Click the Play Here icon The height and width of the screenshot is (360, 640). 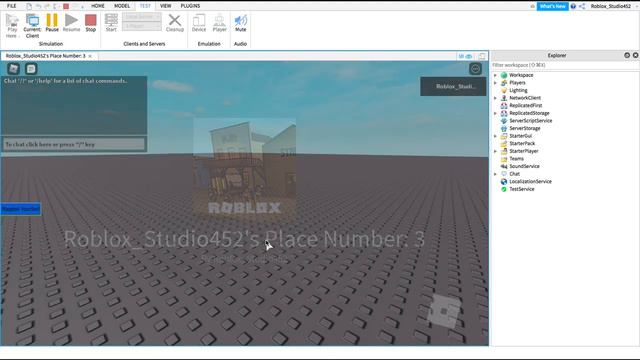(x=12, y=25)
